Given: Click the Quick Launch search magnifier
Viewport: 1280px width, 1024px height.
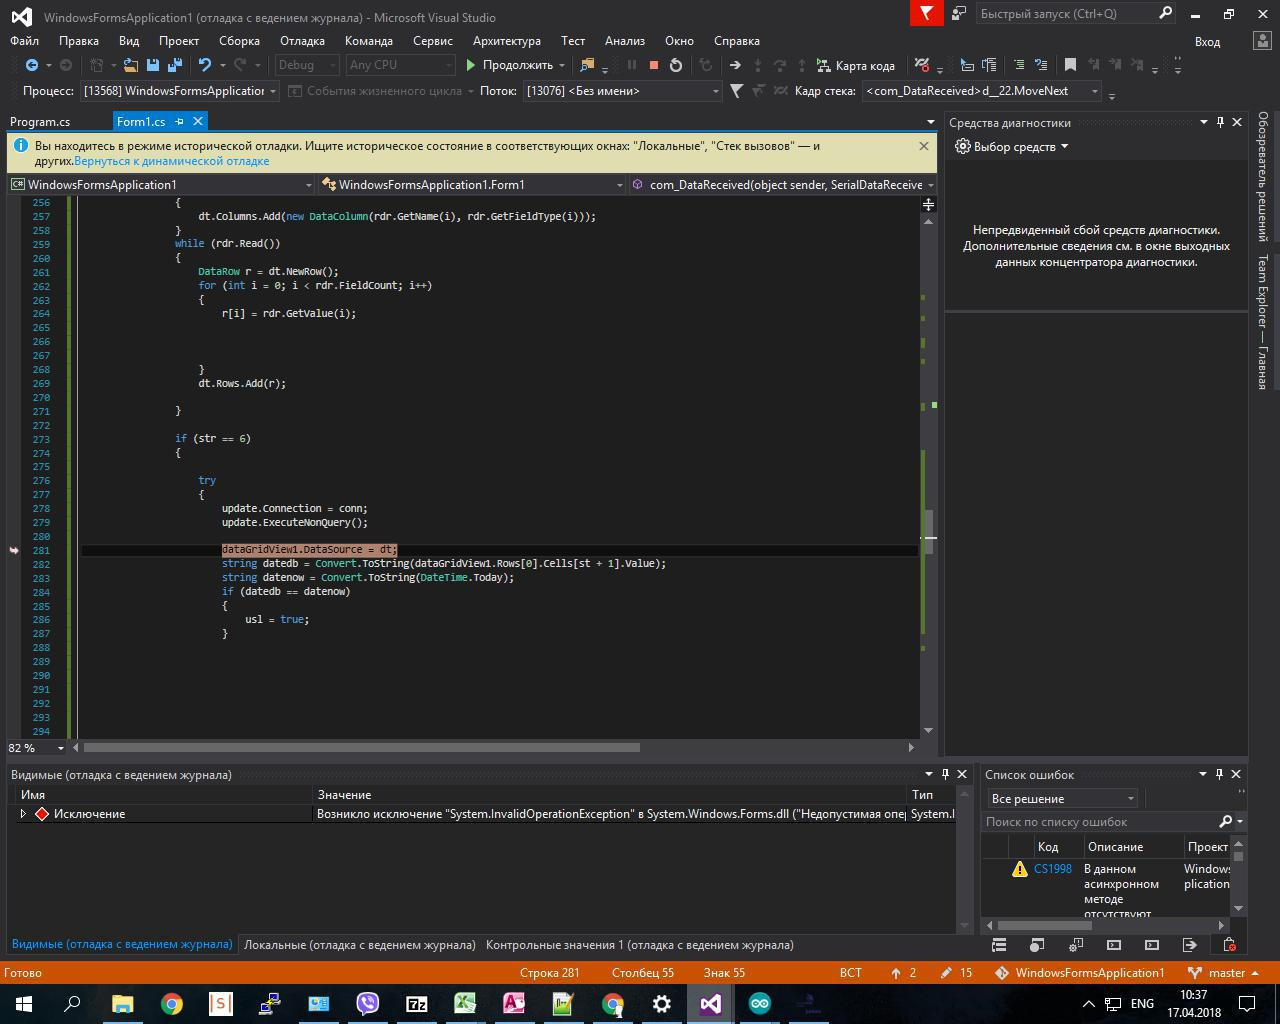Looking at the screenshot, I should [x=1165, y=14].
